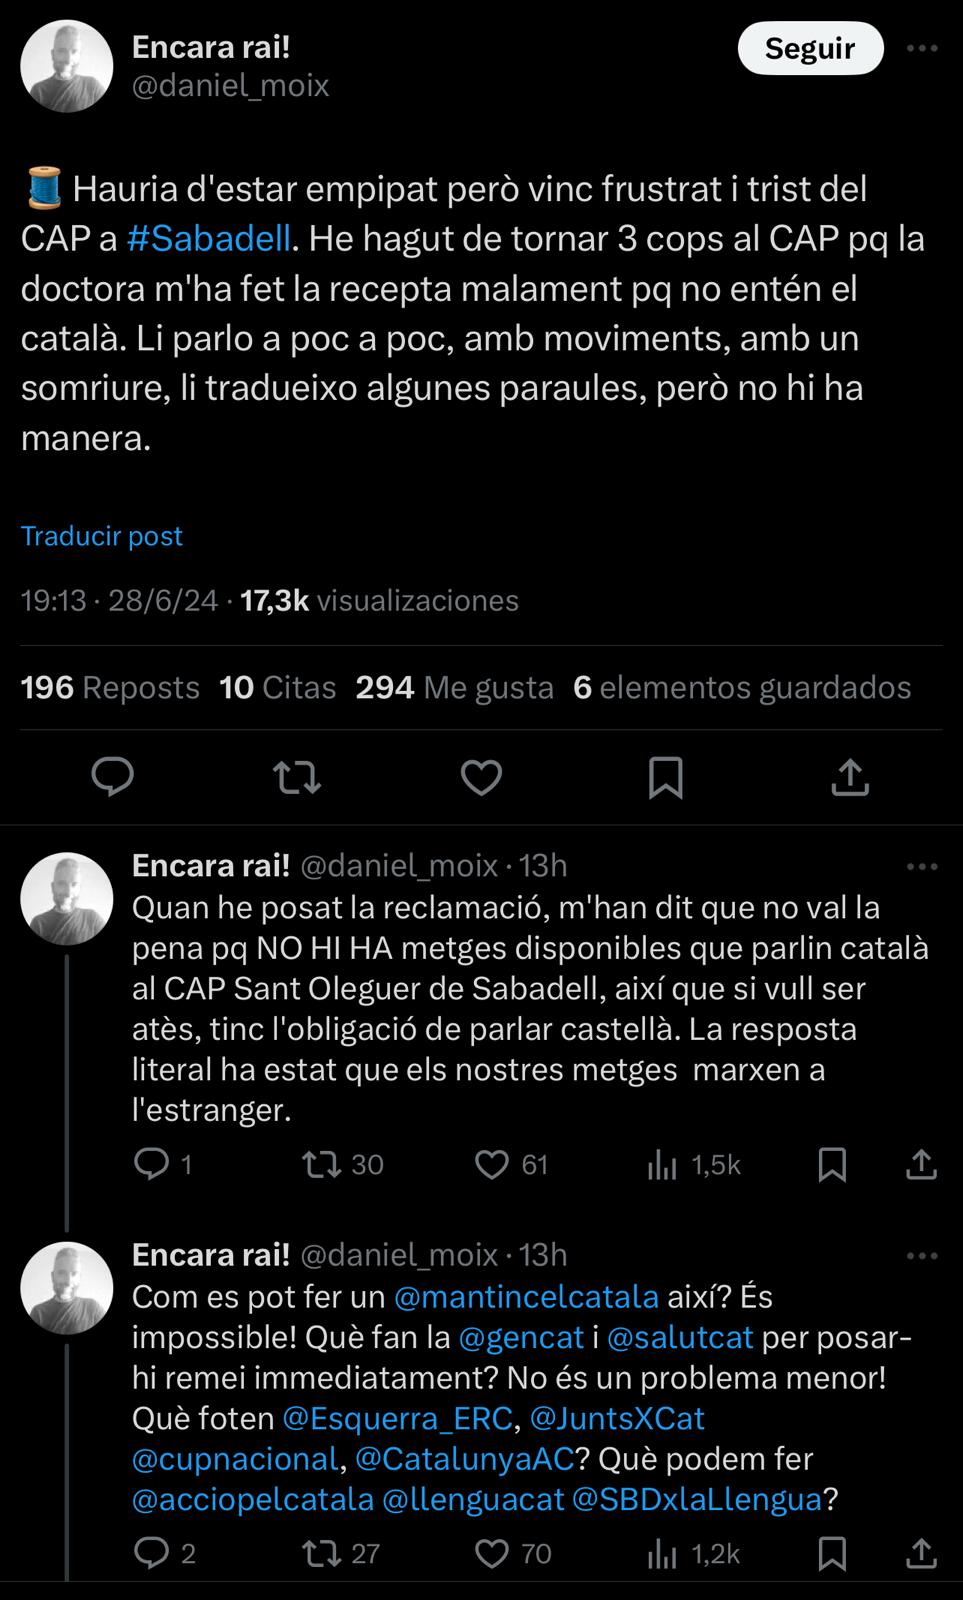Bookmark the main post
Viewport: 963px width, 1600px height.
click(x=666, y=777)
